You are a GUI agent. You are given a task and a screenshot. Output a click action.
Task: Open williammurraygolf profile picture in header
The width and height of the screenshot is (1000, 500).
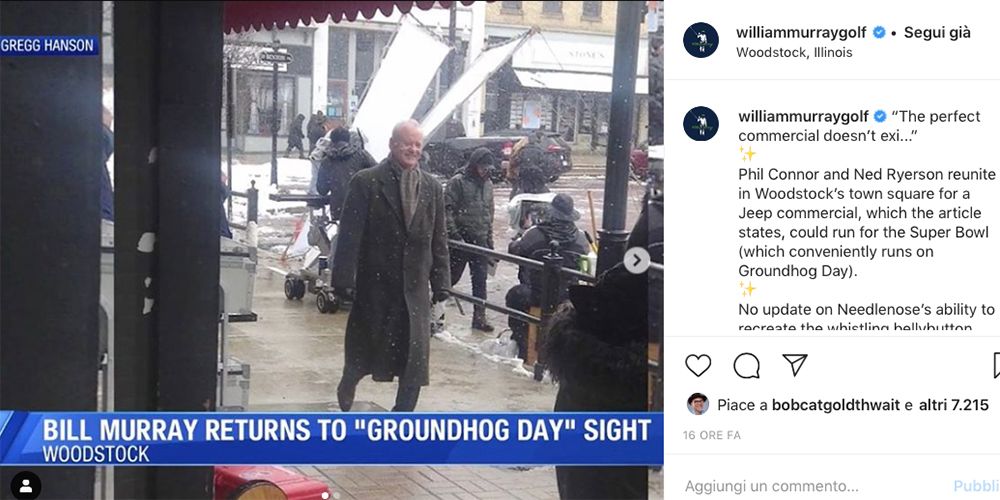pyautogui.click(x=701, y=40)
